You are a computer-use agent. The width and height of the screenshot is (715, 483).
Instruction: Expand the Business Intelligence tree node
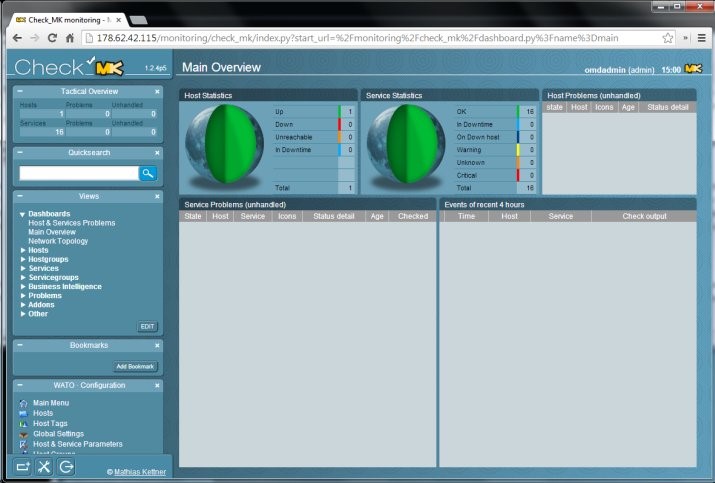coord(23,286)
